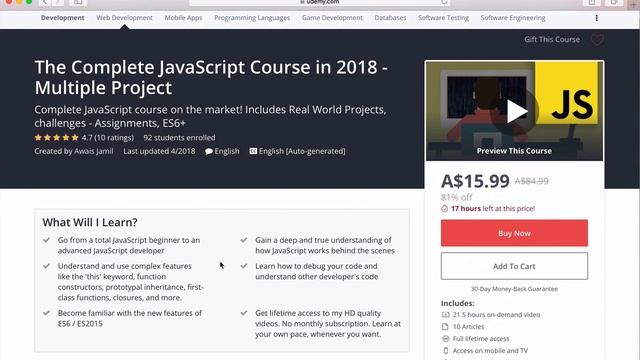Add course to wishlist heart icon
Screen dimensions: 640x360
click(597, 40)
